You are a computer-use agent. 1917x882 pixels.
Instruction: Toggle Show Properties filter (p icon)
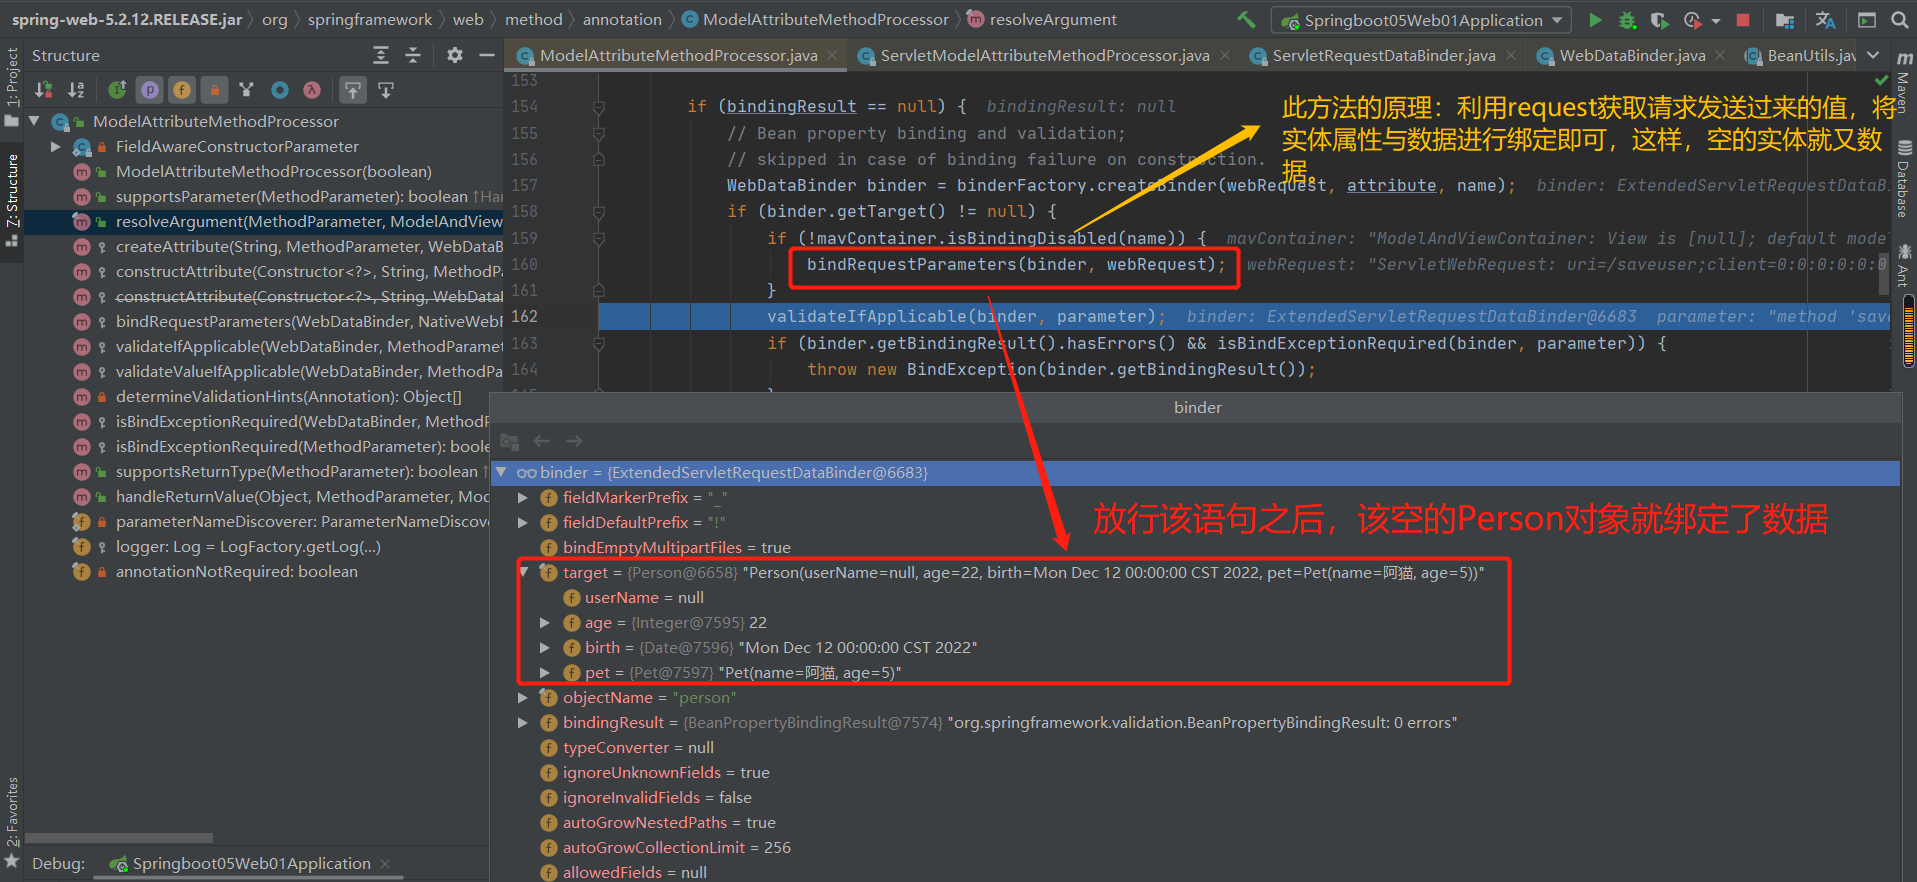150,90
